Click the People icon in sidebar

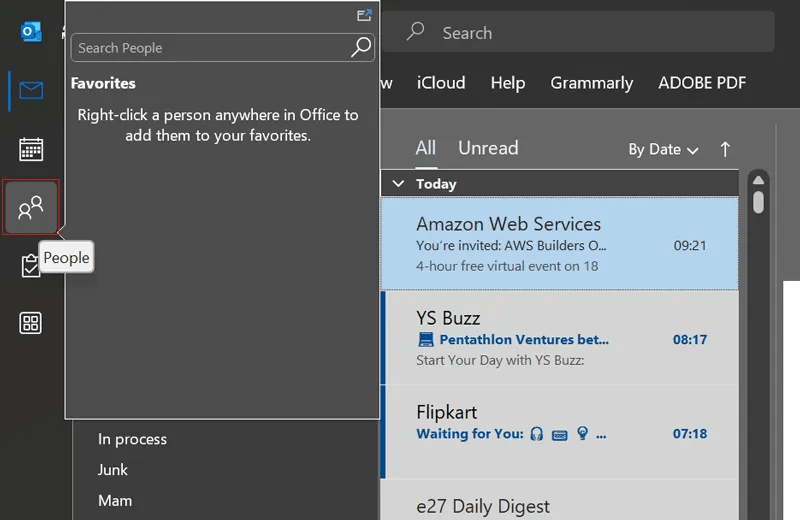tap(31, 208)
